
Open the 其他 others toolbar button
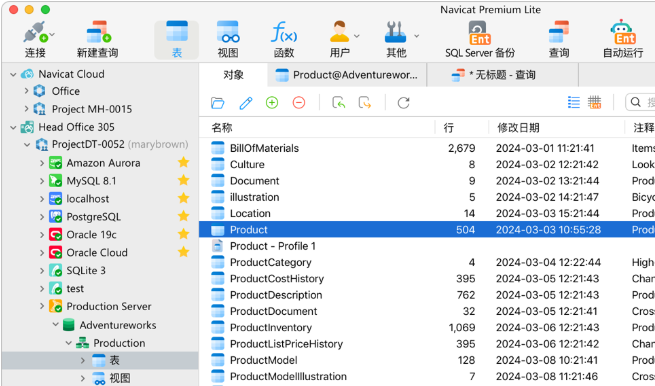tap(396, 40)
